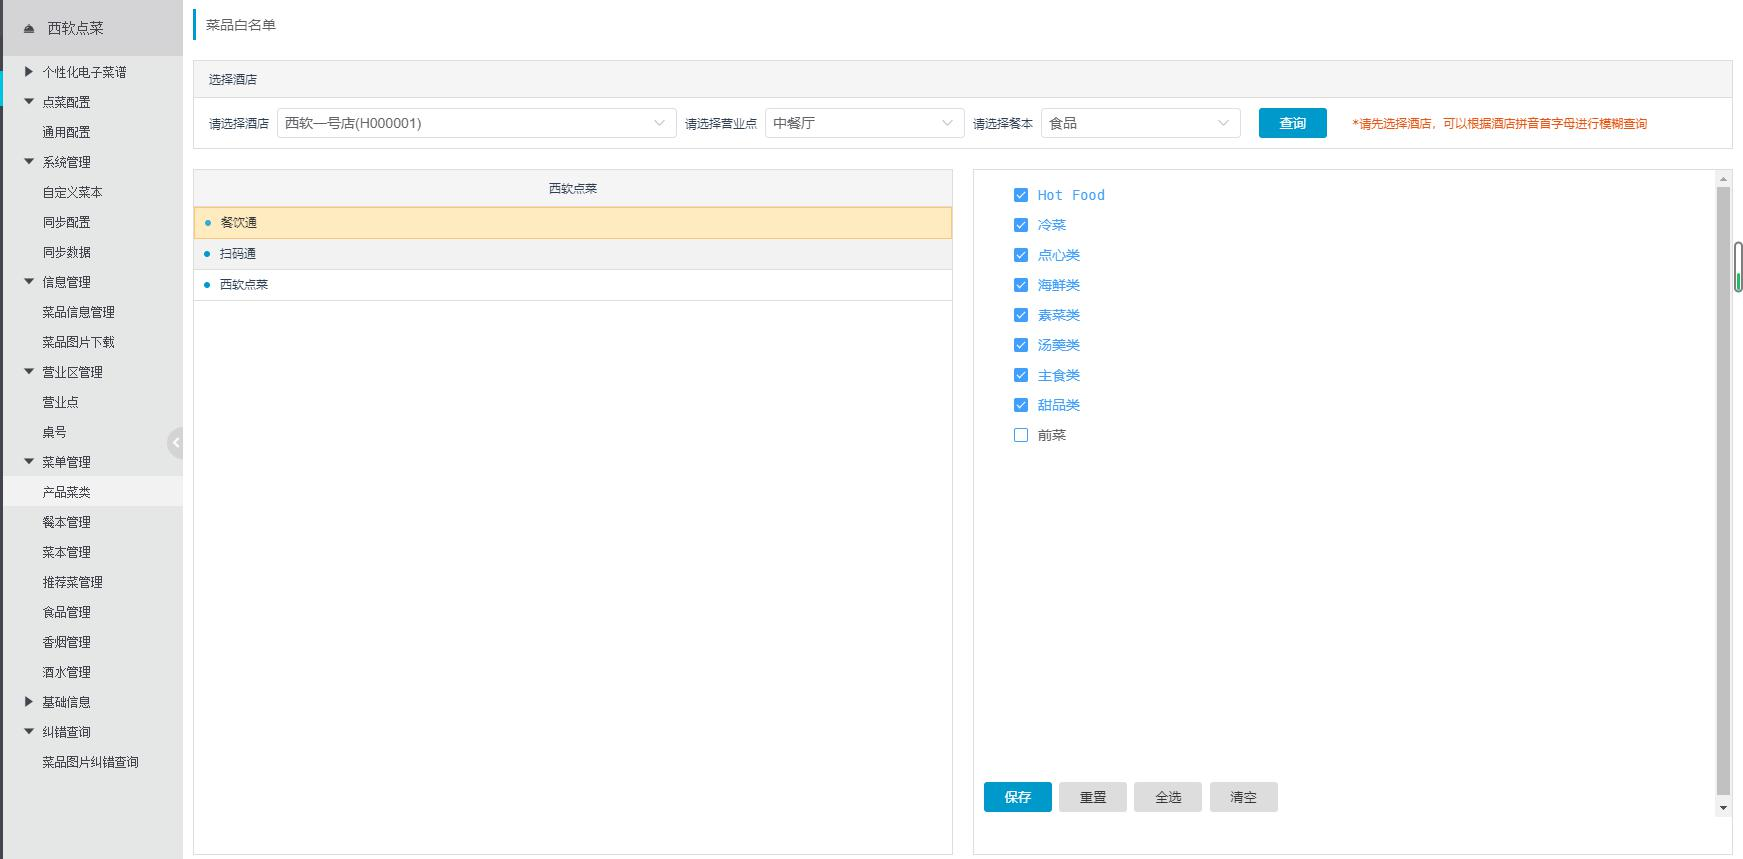The height and width of the screenshot is (859, 1743).
Task: Check the 前菜 checkbox
Action: point(1021,435)
